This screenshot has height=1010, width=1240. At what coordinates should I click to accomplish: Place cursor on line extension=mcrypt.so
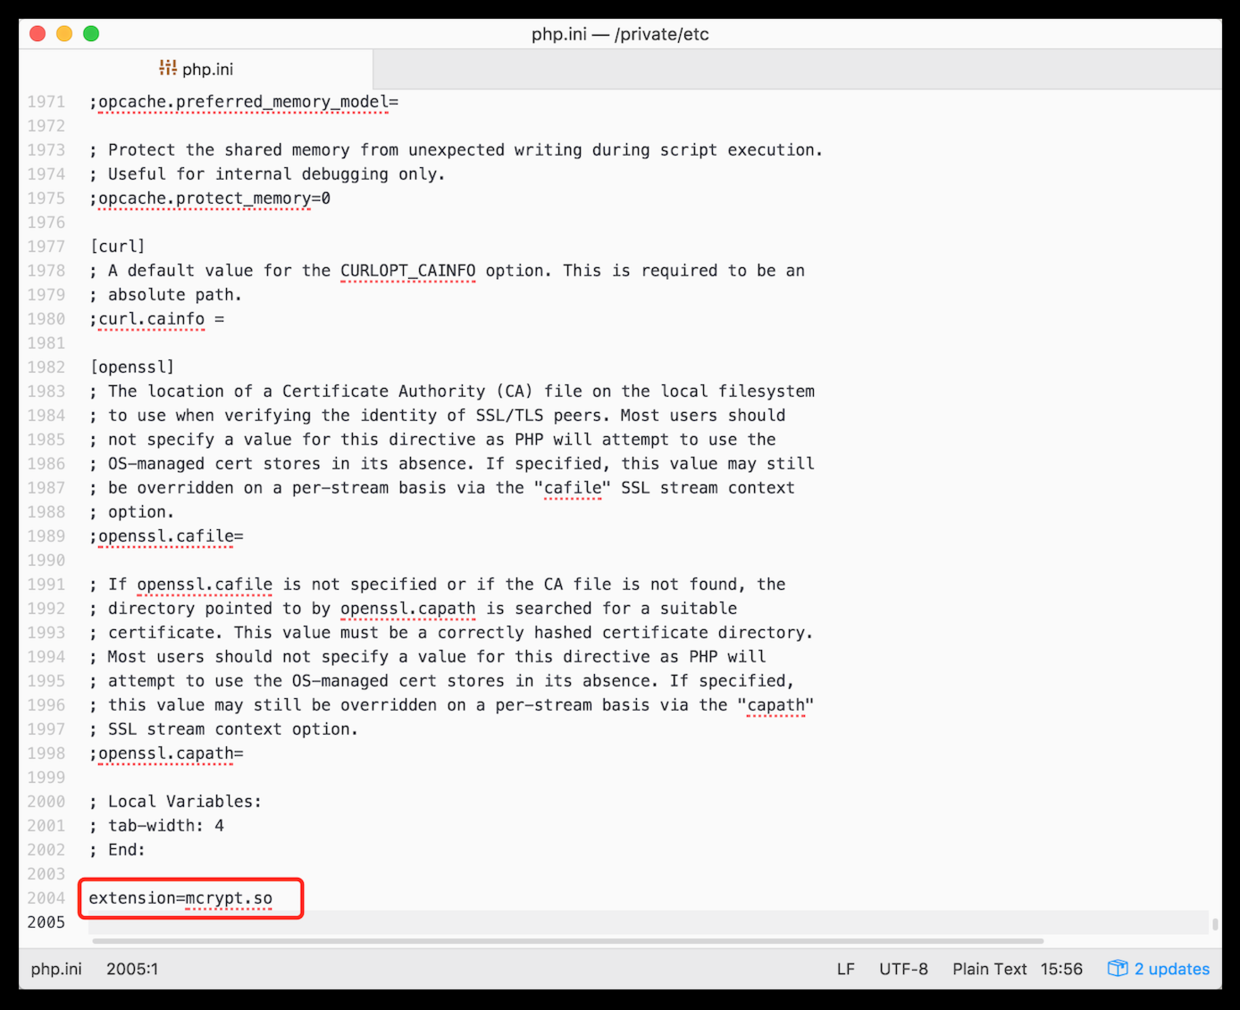[x=181, y=898]
